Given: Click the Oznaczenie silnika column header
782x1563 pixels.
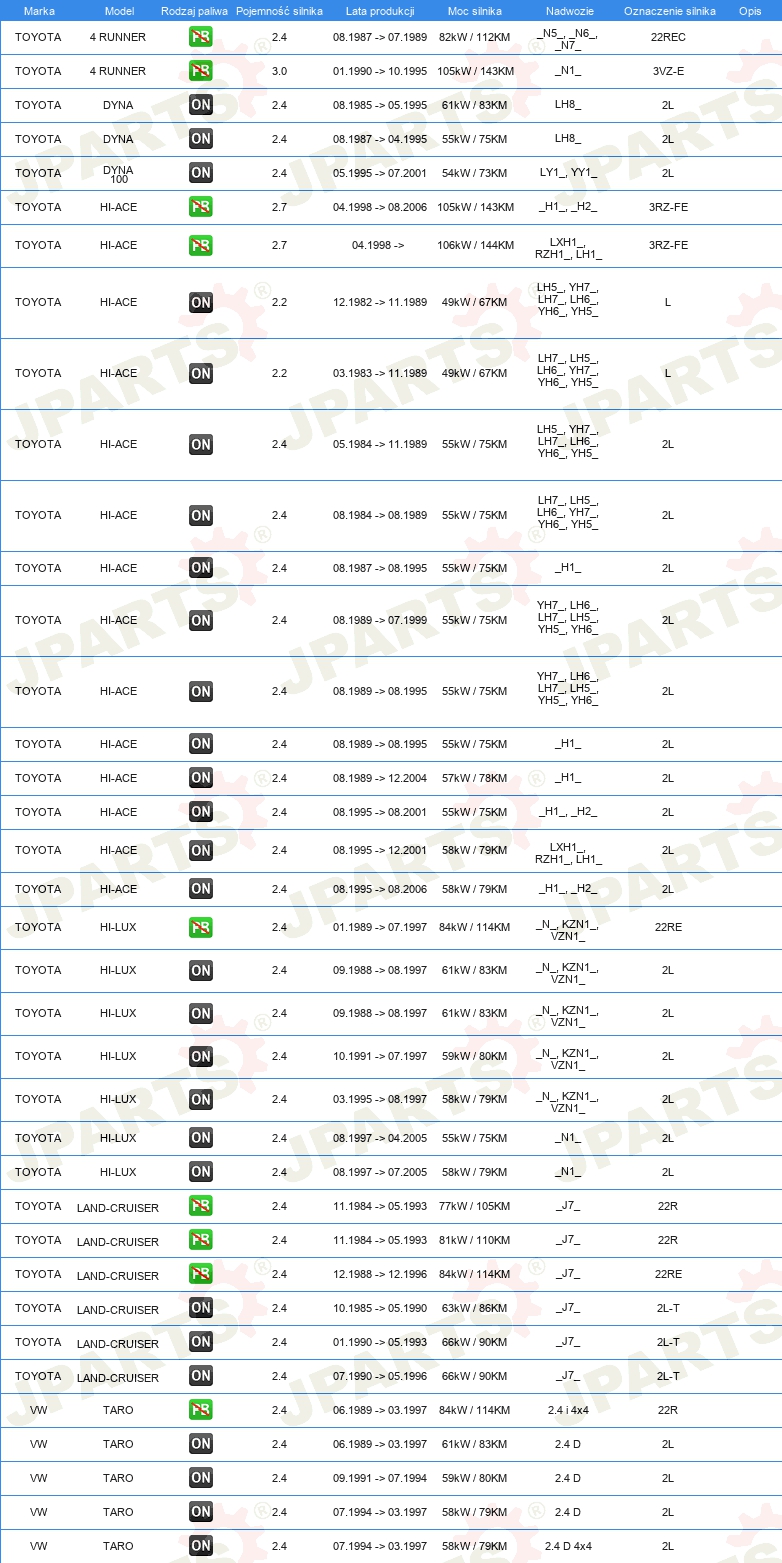Looking at the screenshot, I should tap(669, 11).
